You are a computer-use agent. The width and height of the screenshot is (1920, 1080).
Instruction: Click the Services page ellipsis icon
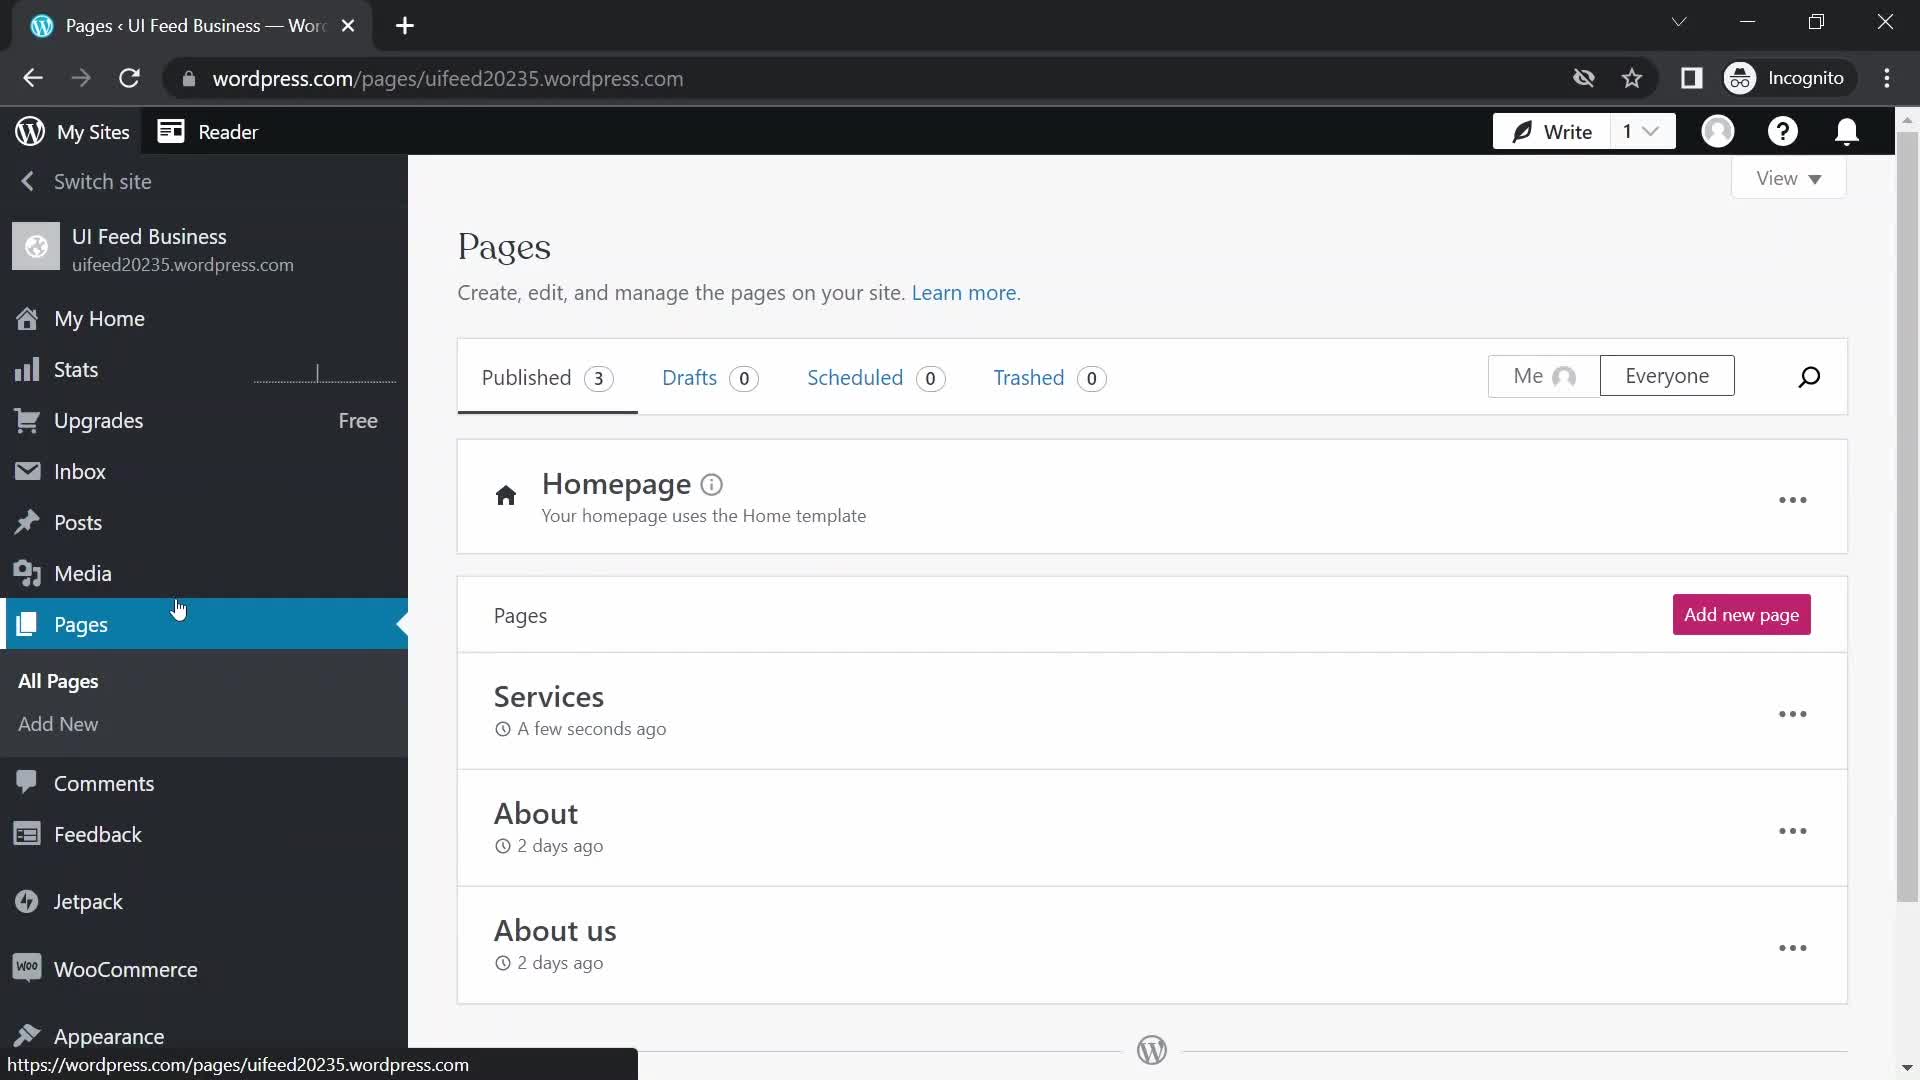coord(1793,713)
